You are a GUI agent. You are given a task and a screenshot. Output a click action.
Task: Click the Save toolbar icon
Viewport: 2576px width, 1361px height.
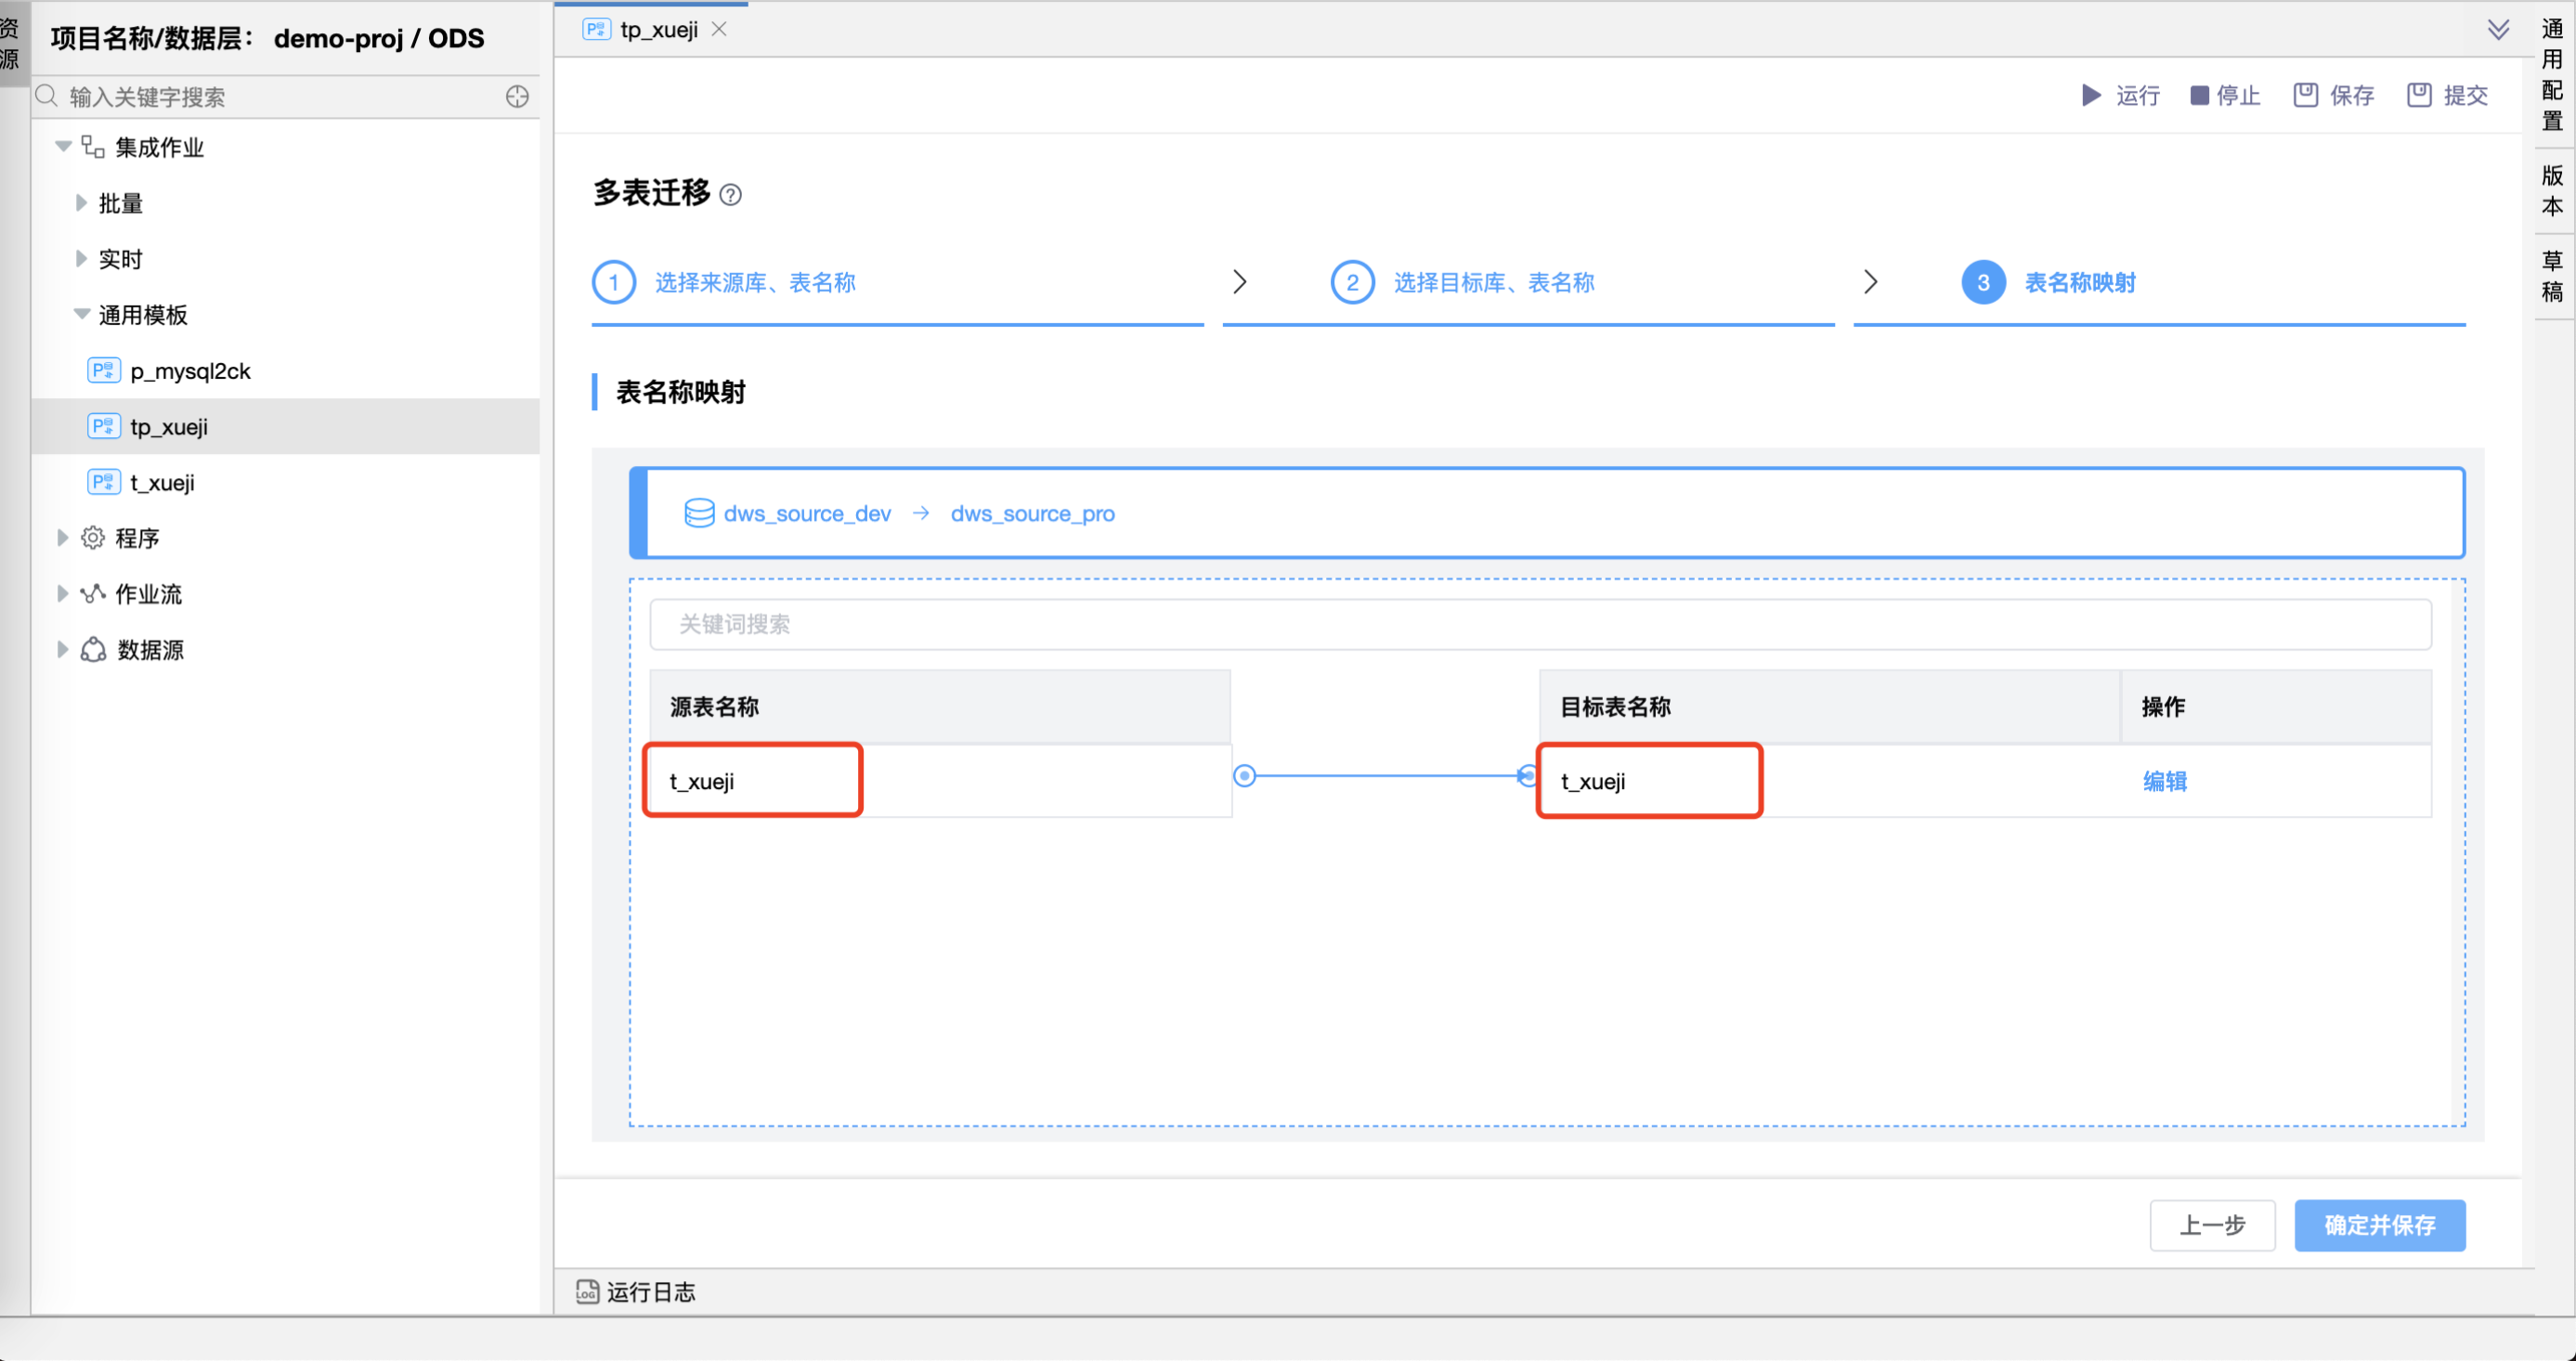[x=2305, y=95]
